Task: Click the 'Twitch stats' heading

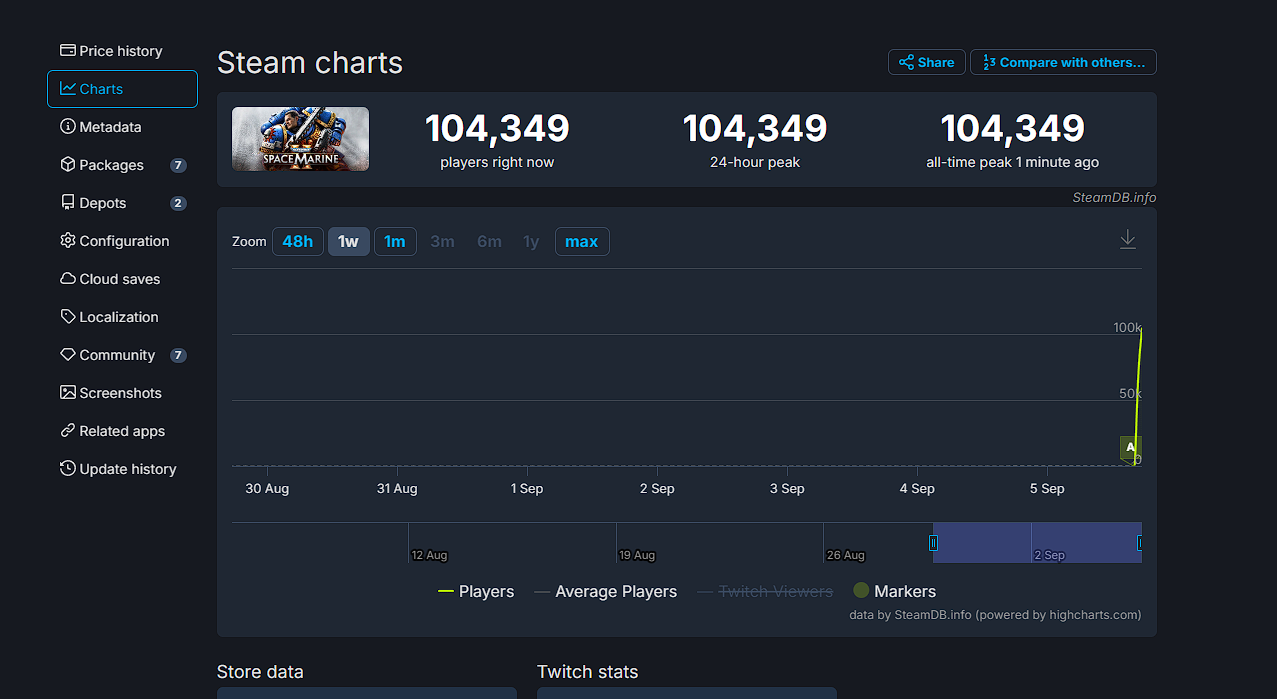Action: pyautogui.click(x=587, y=672)
